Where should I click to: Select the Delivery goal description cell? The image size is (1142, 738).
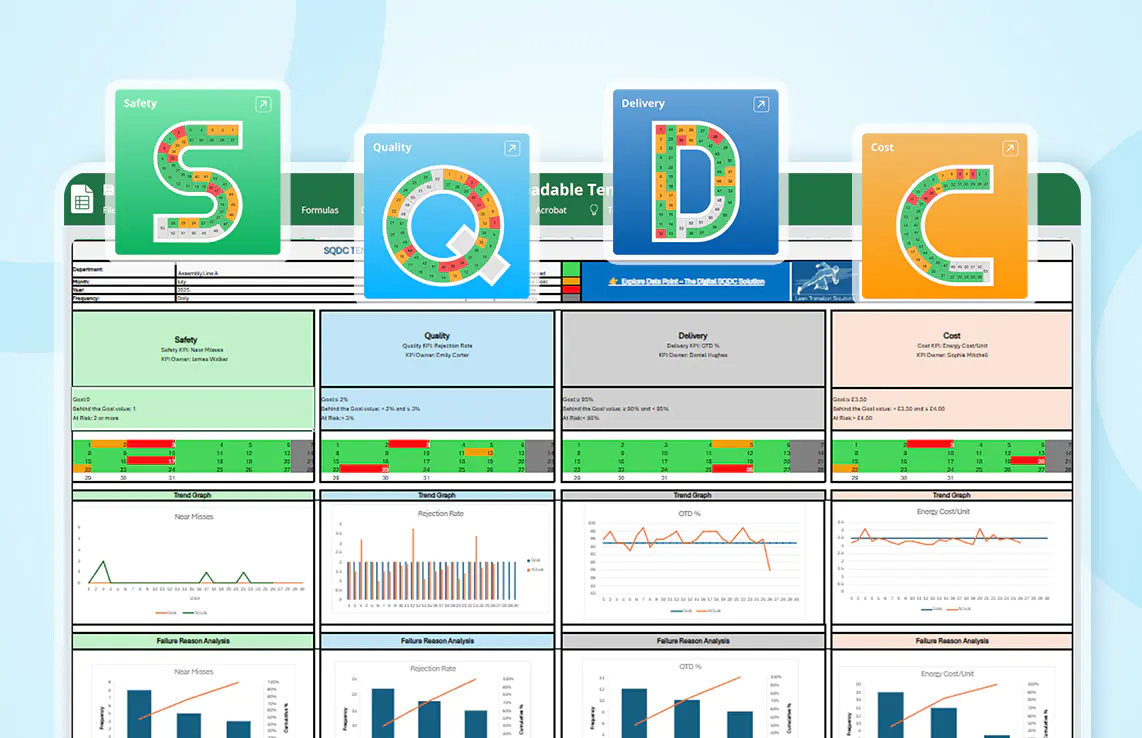693,409
